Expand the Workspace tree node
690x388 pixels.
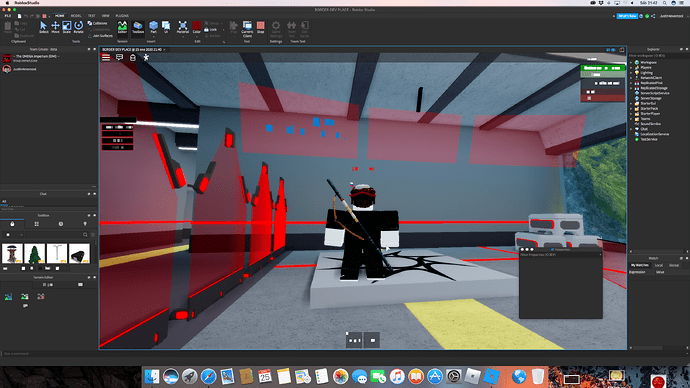(631, 62)
